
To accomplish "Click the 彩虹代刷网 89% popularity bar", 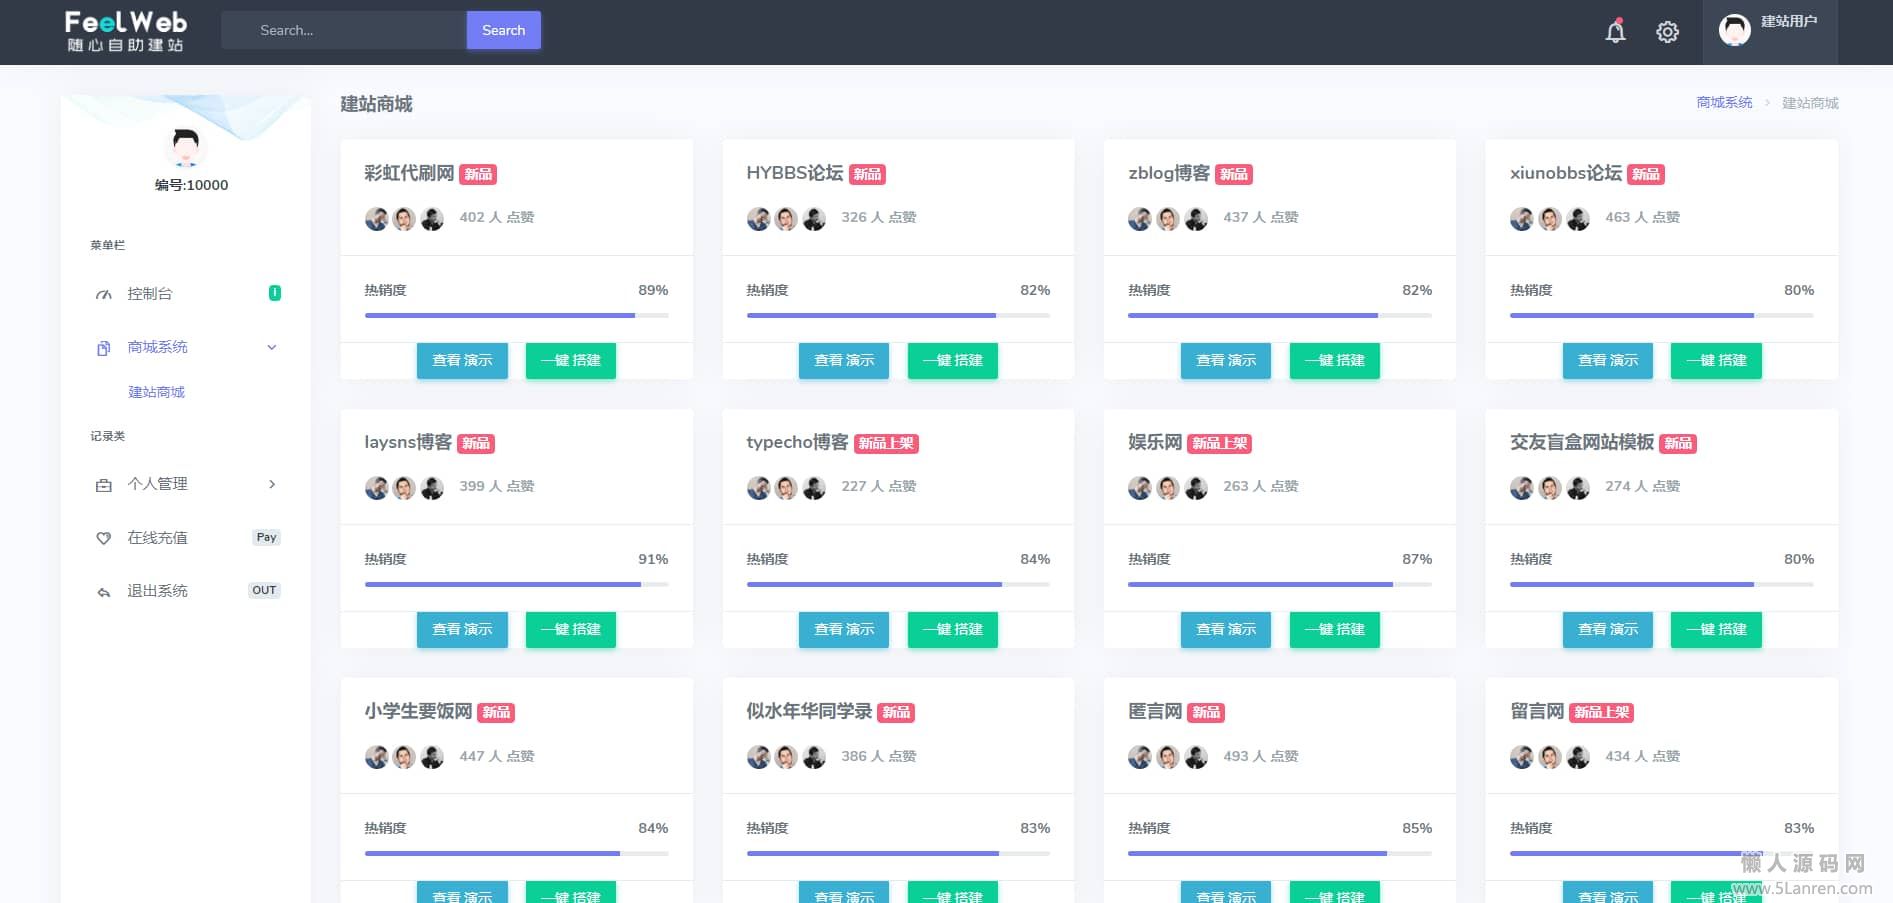I will [517, 315].
